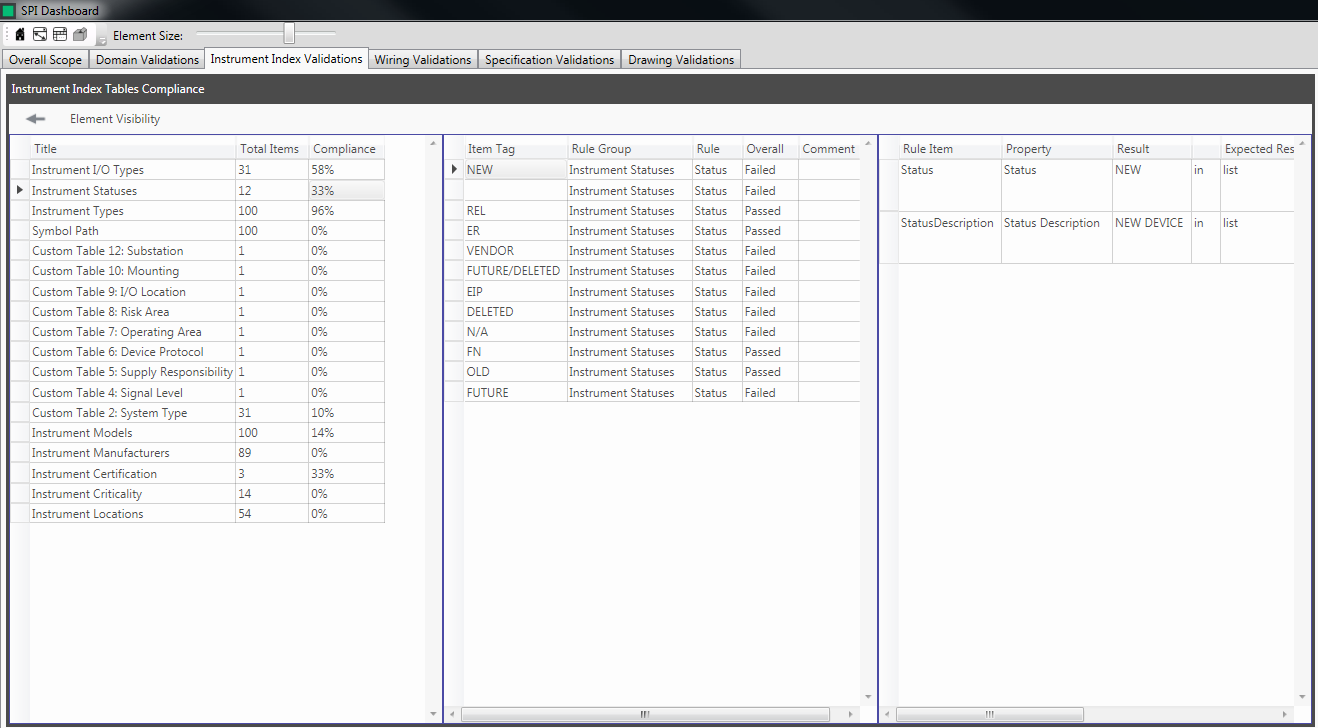1318x728 pixels.
Task: Open Element Visibility options
Action: coord(115,119)
